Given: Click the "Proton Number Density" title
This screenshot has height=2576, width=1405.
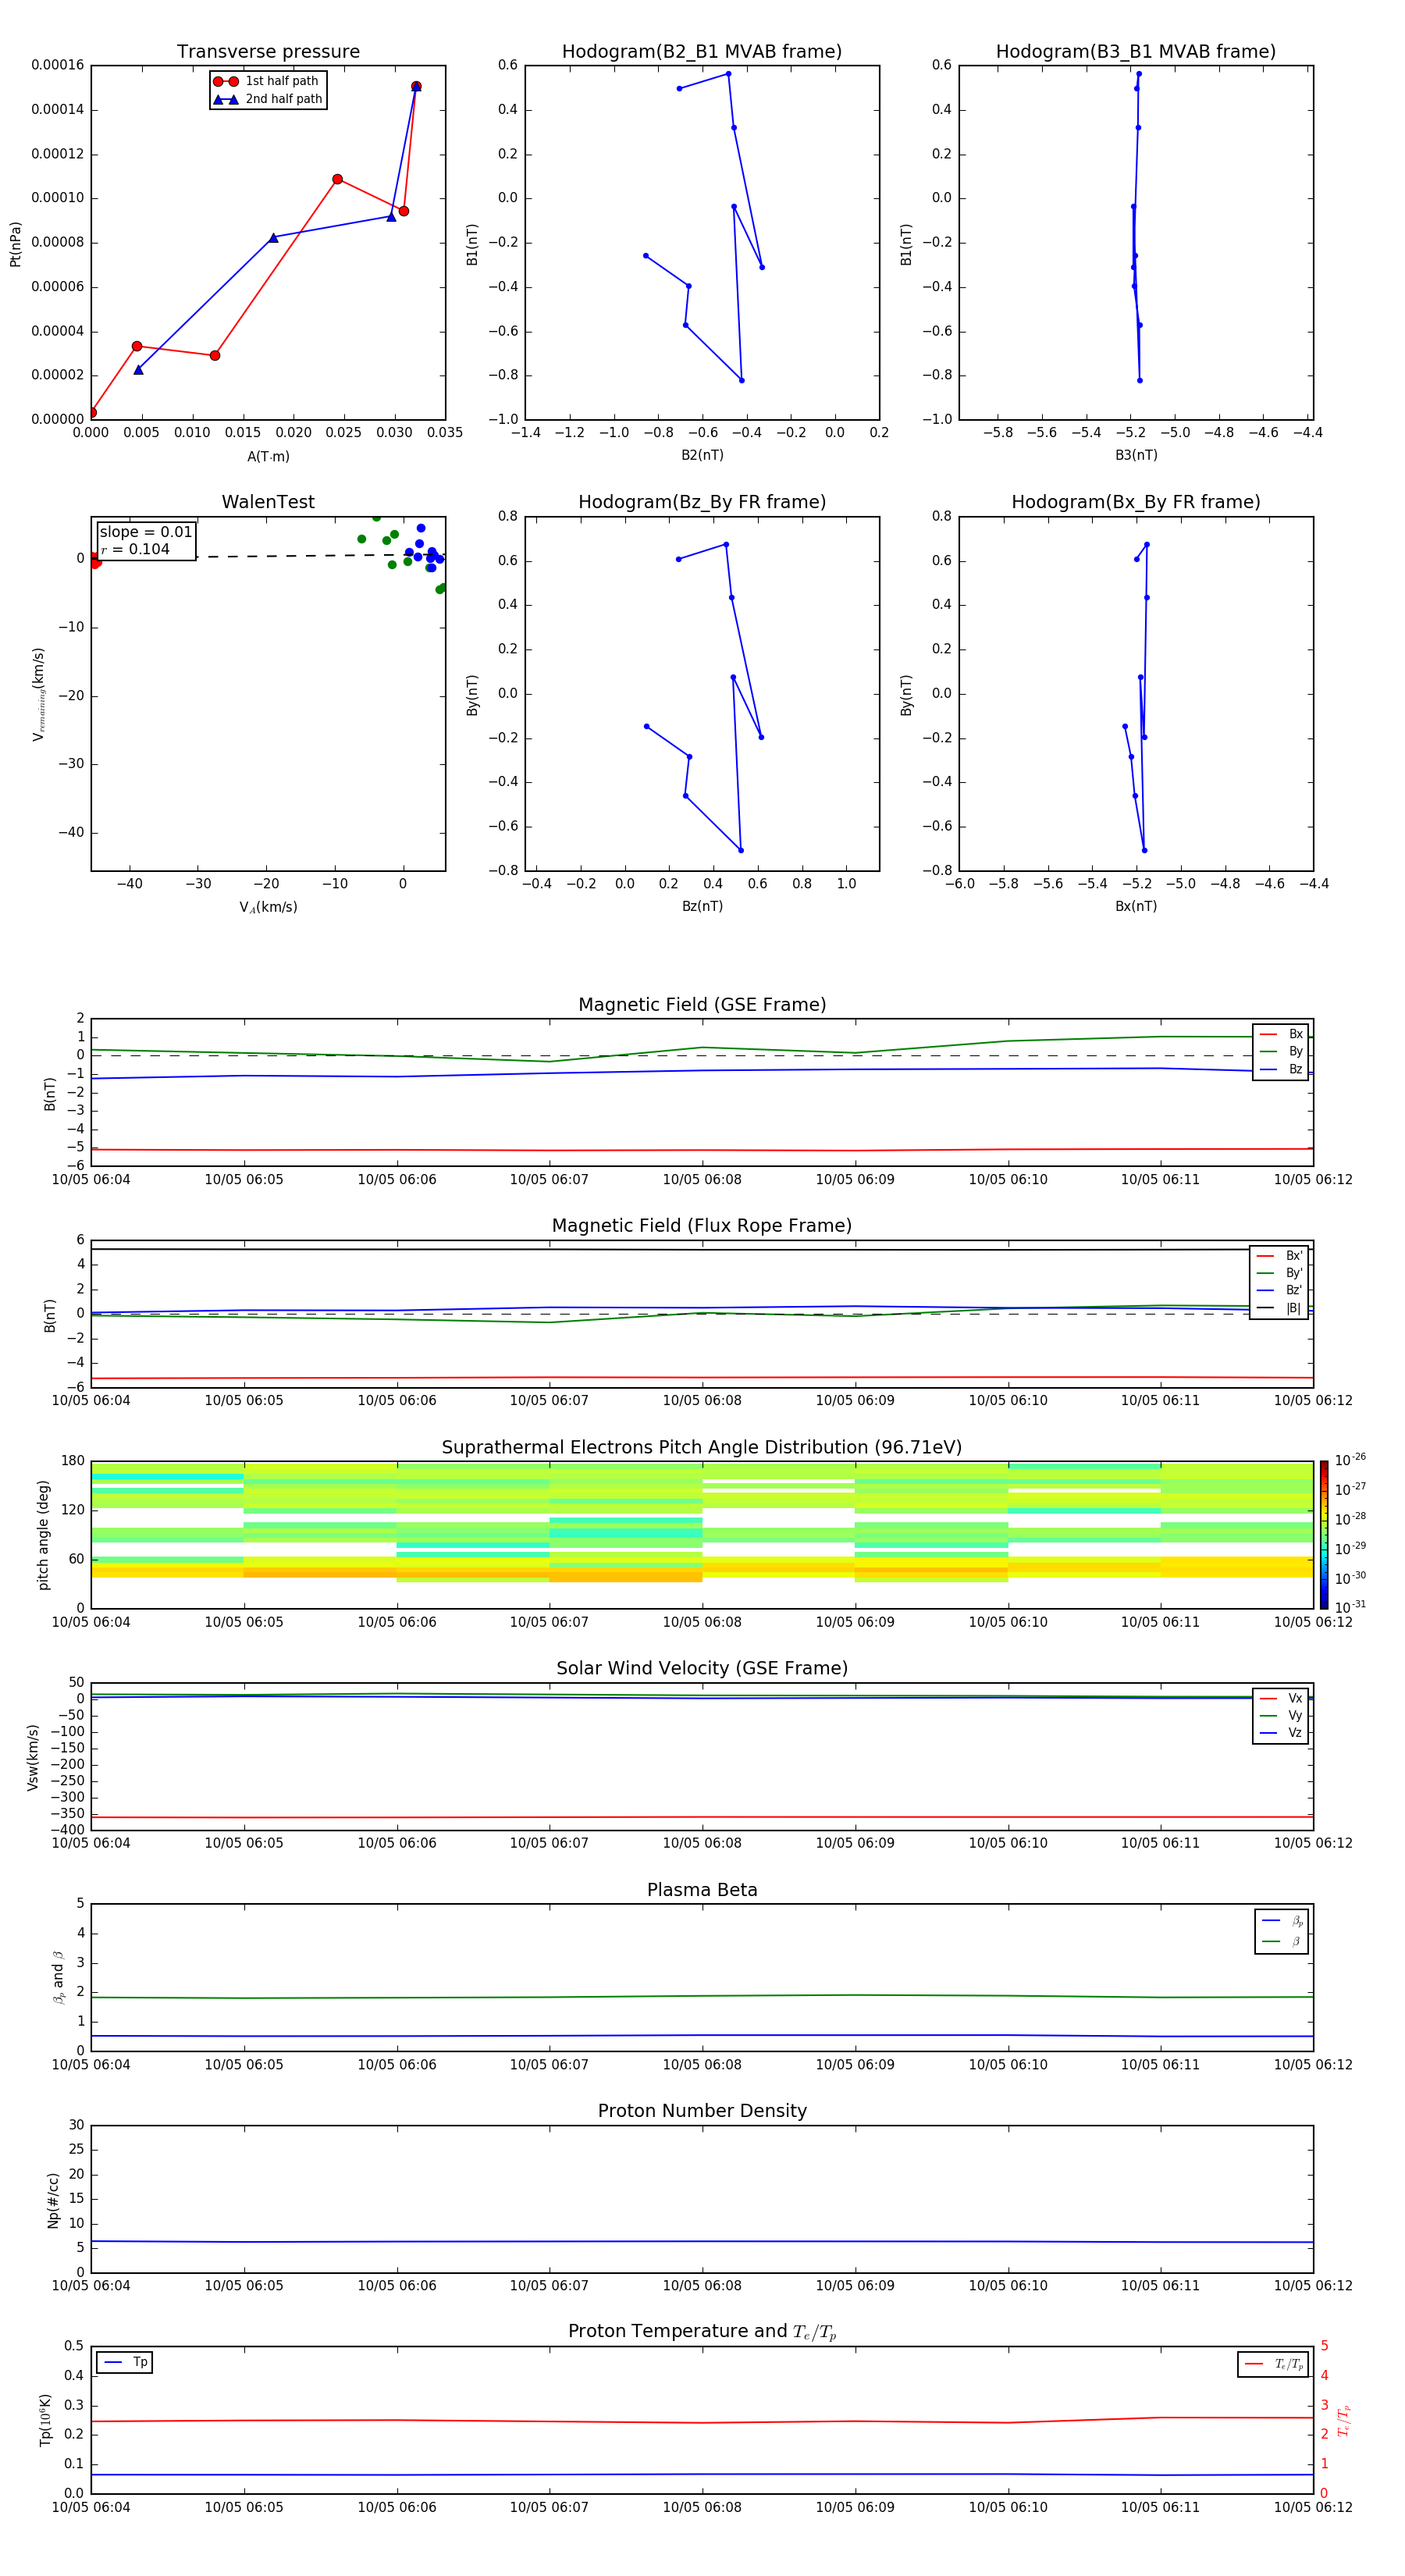Looking at the screenshot, I should coord(702,2111).
